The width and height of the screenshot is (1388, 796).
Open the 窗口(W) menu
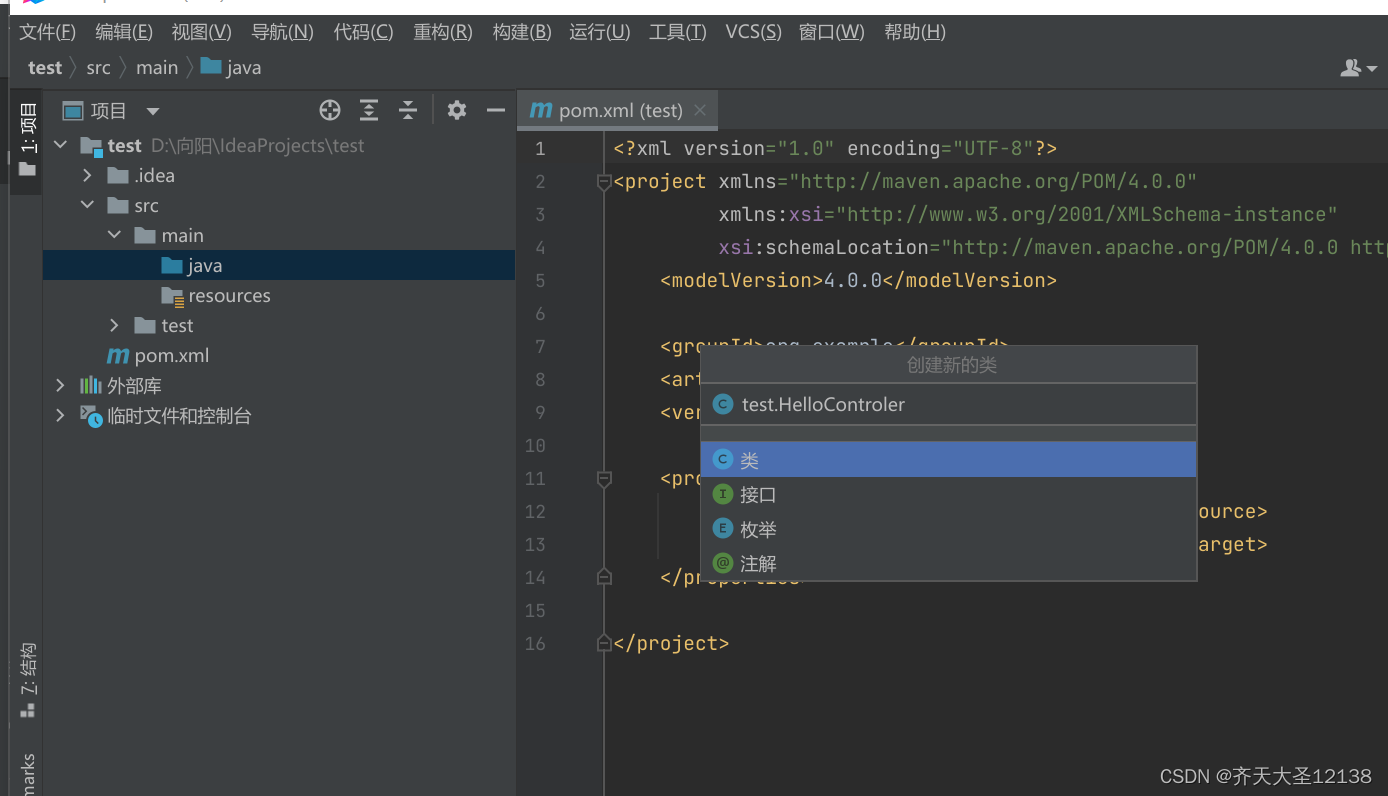point(832,32)
